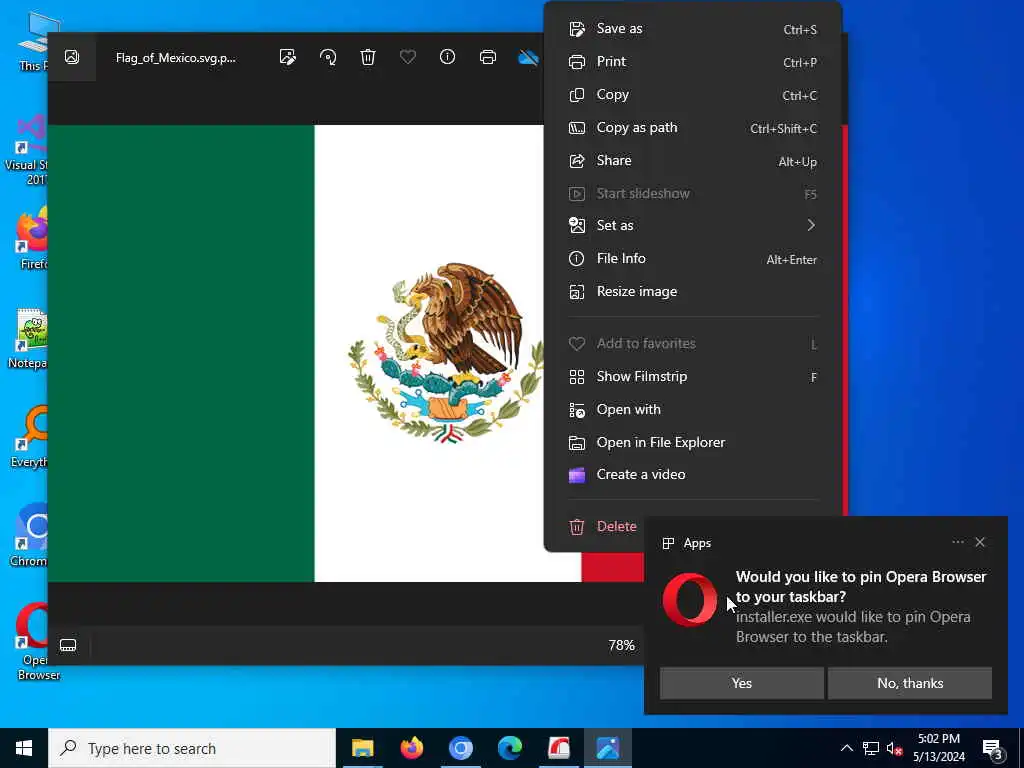The image size is (1024, 768).
Task: Click the trash icon in Photos toolbar
Action: [x=368, y=57]
